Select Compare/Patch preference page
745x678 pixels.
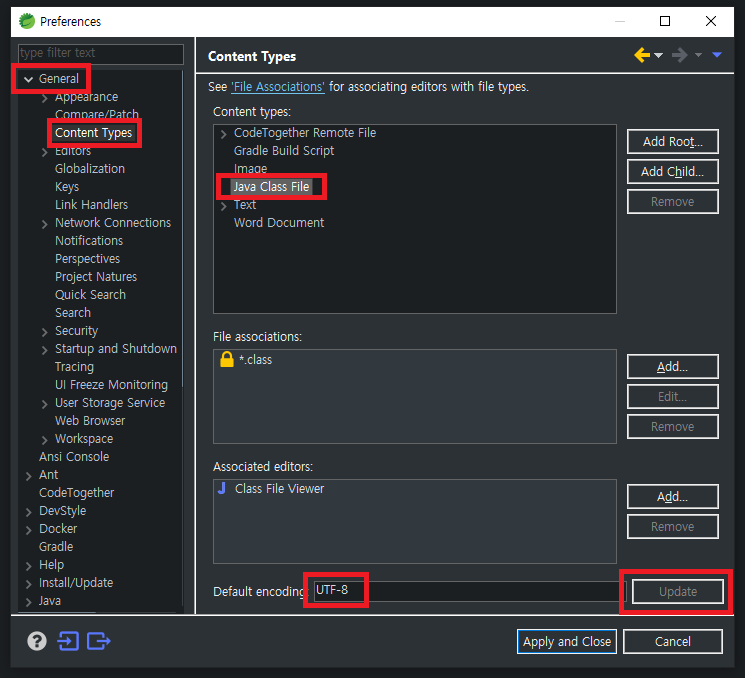[97, 114]
